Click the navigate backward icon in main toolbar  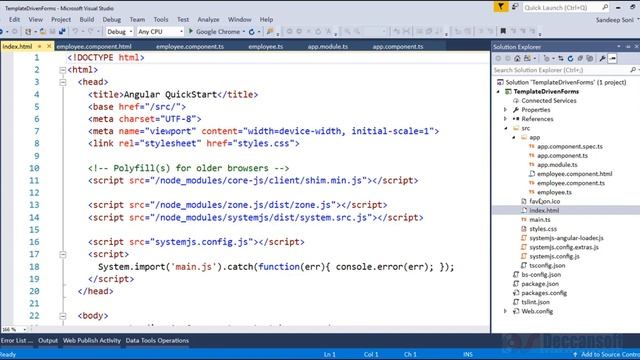[x=2, y=31]
